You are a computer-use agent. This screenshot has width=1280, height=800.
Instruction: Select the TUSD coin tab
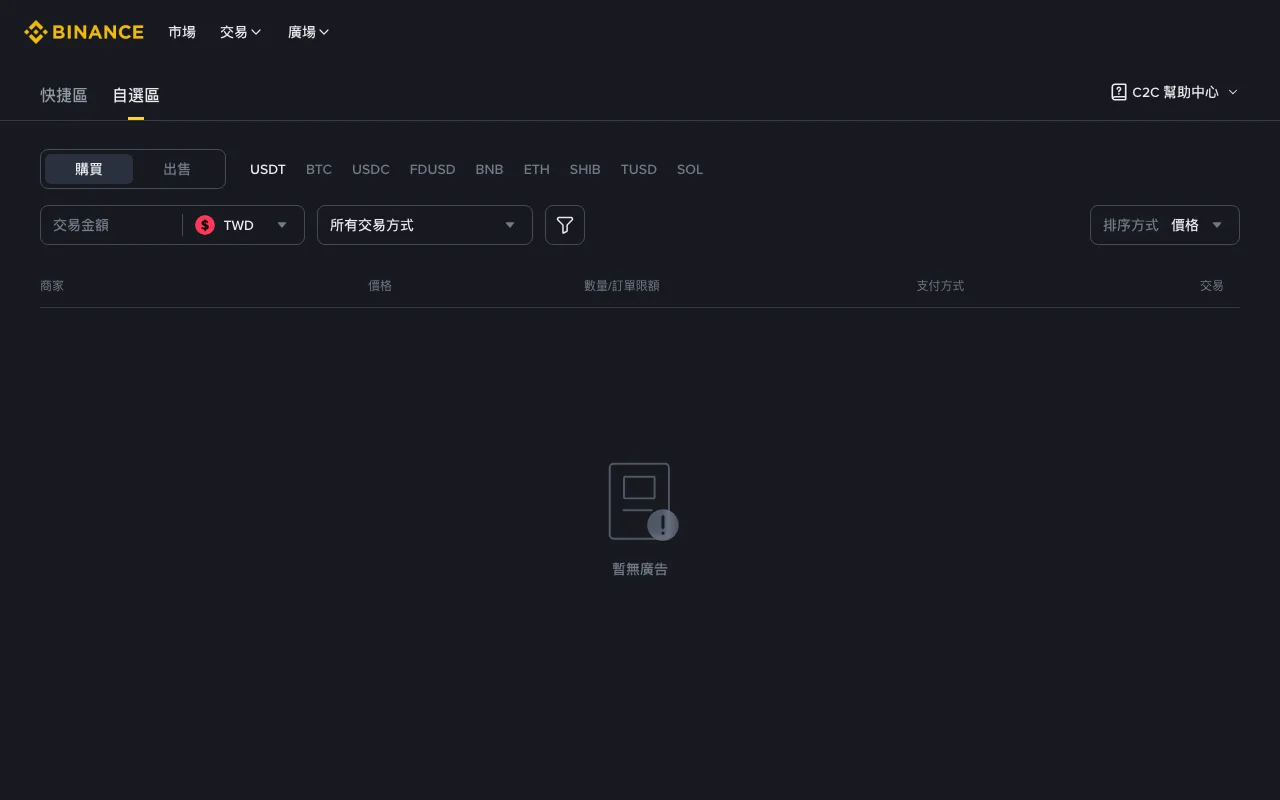click(639, 169)
